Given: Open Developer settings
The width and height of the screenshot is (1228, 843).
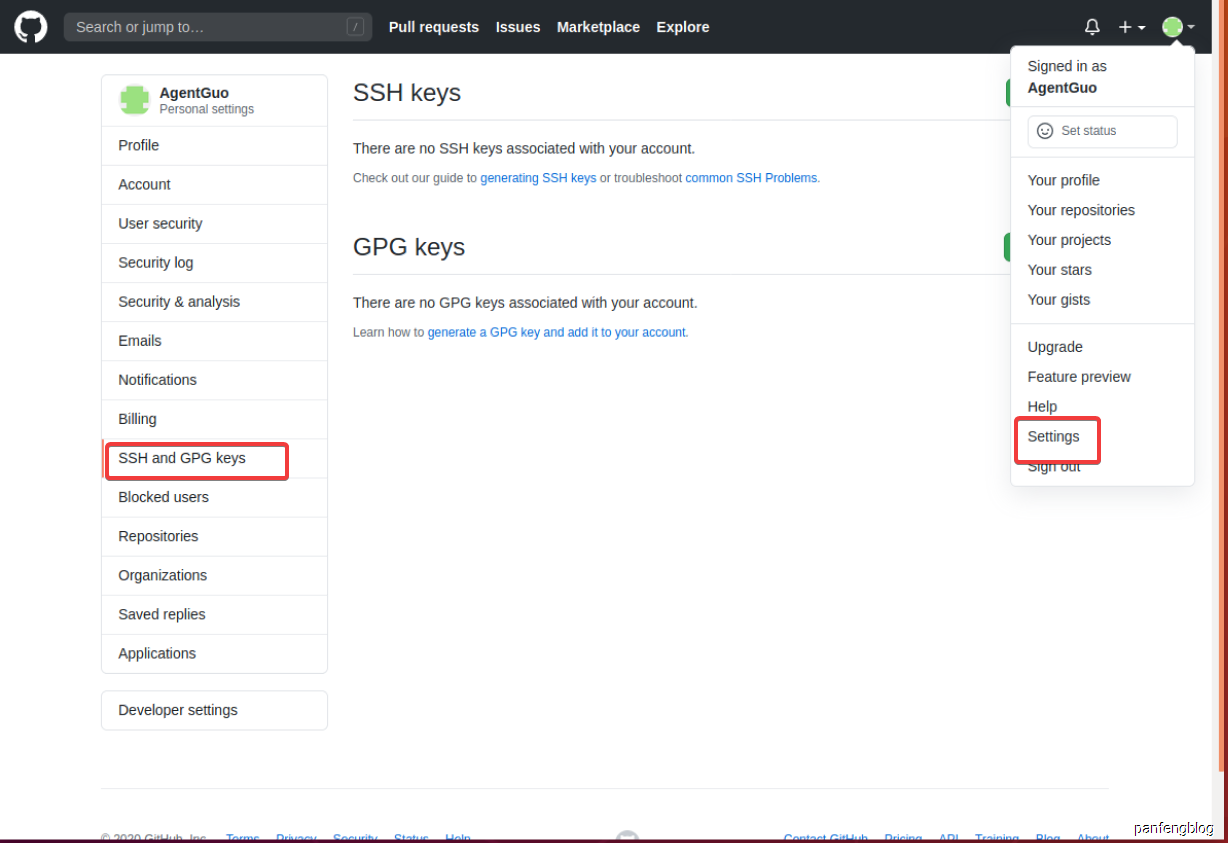Looking at the screenshot, I should (x=215, y=710).
